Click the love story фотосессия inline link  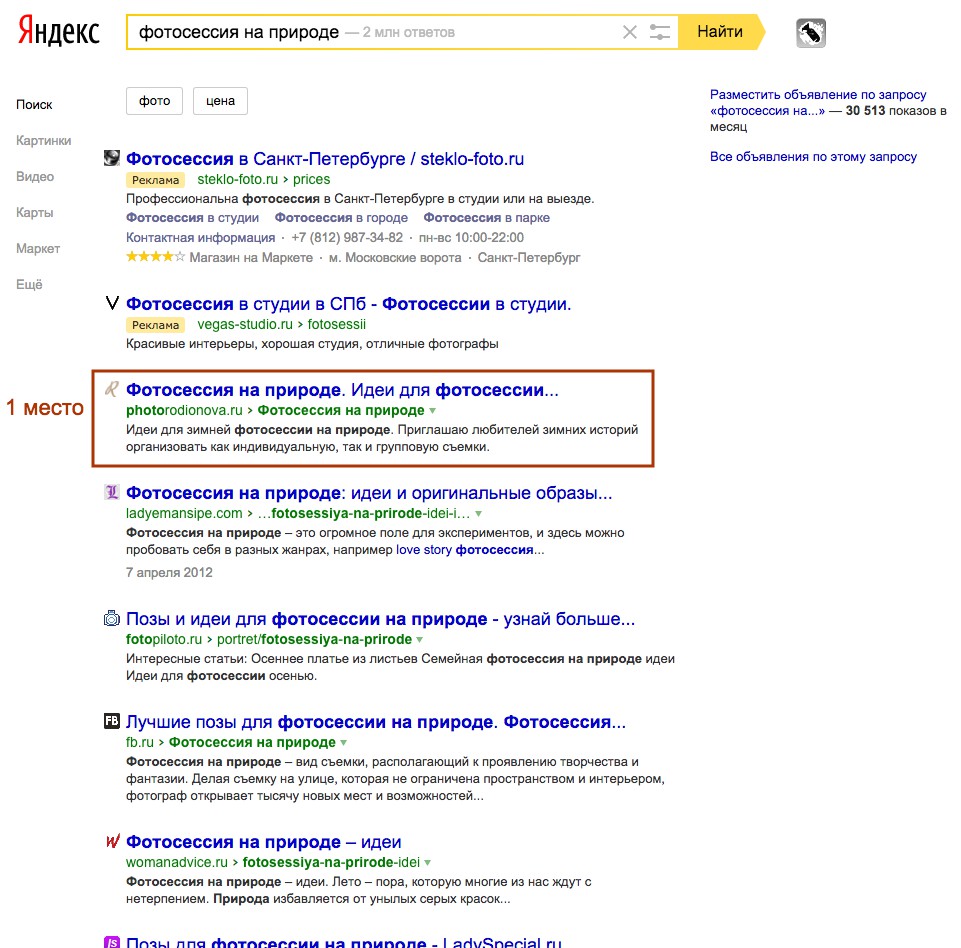(465, 550)
